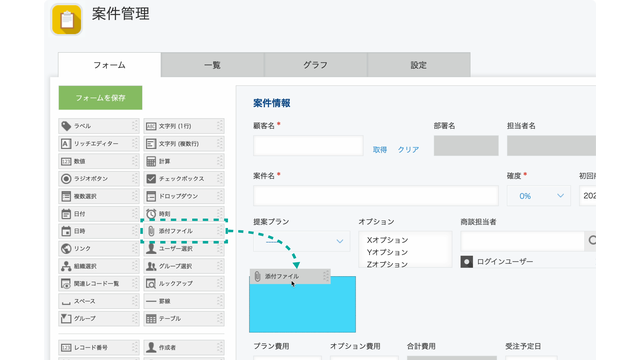Screen dimensions: 640x360
Task: Choose the 数値 number field item
Action: [99, 161]
